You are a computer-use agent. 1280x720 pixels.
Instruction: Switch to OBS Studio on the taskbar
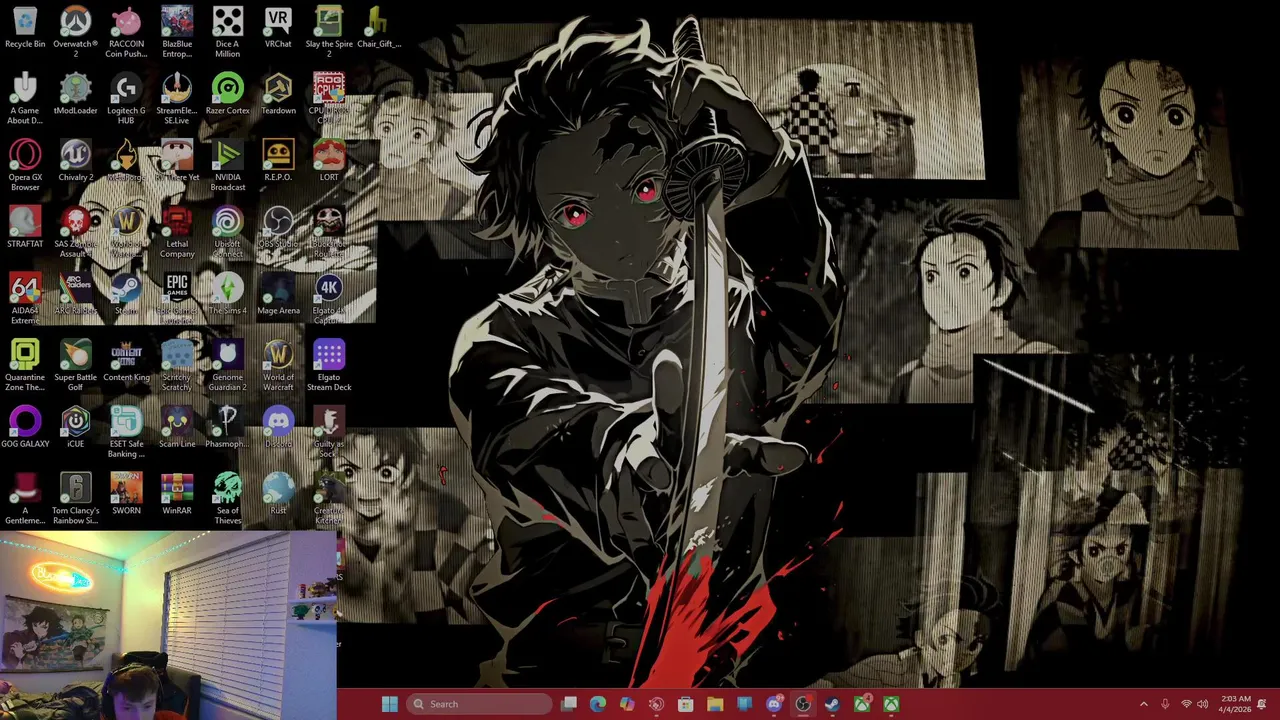coord(803,704)
